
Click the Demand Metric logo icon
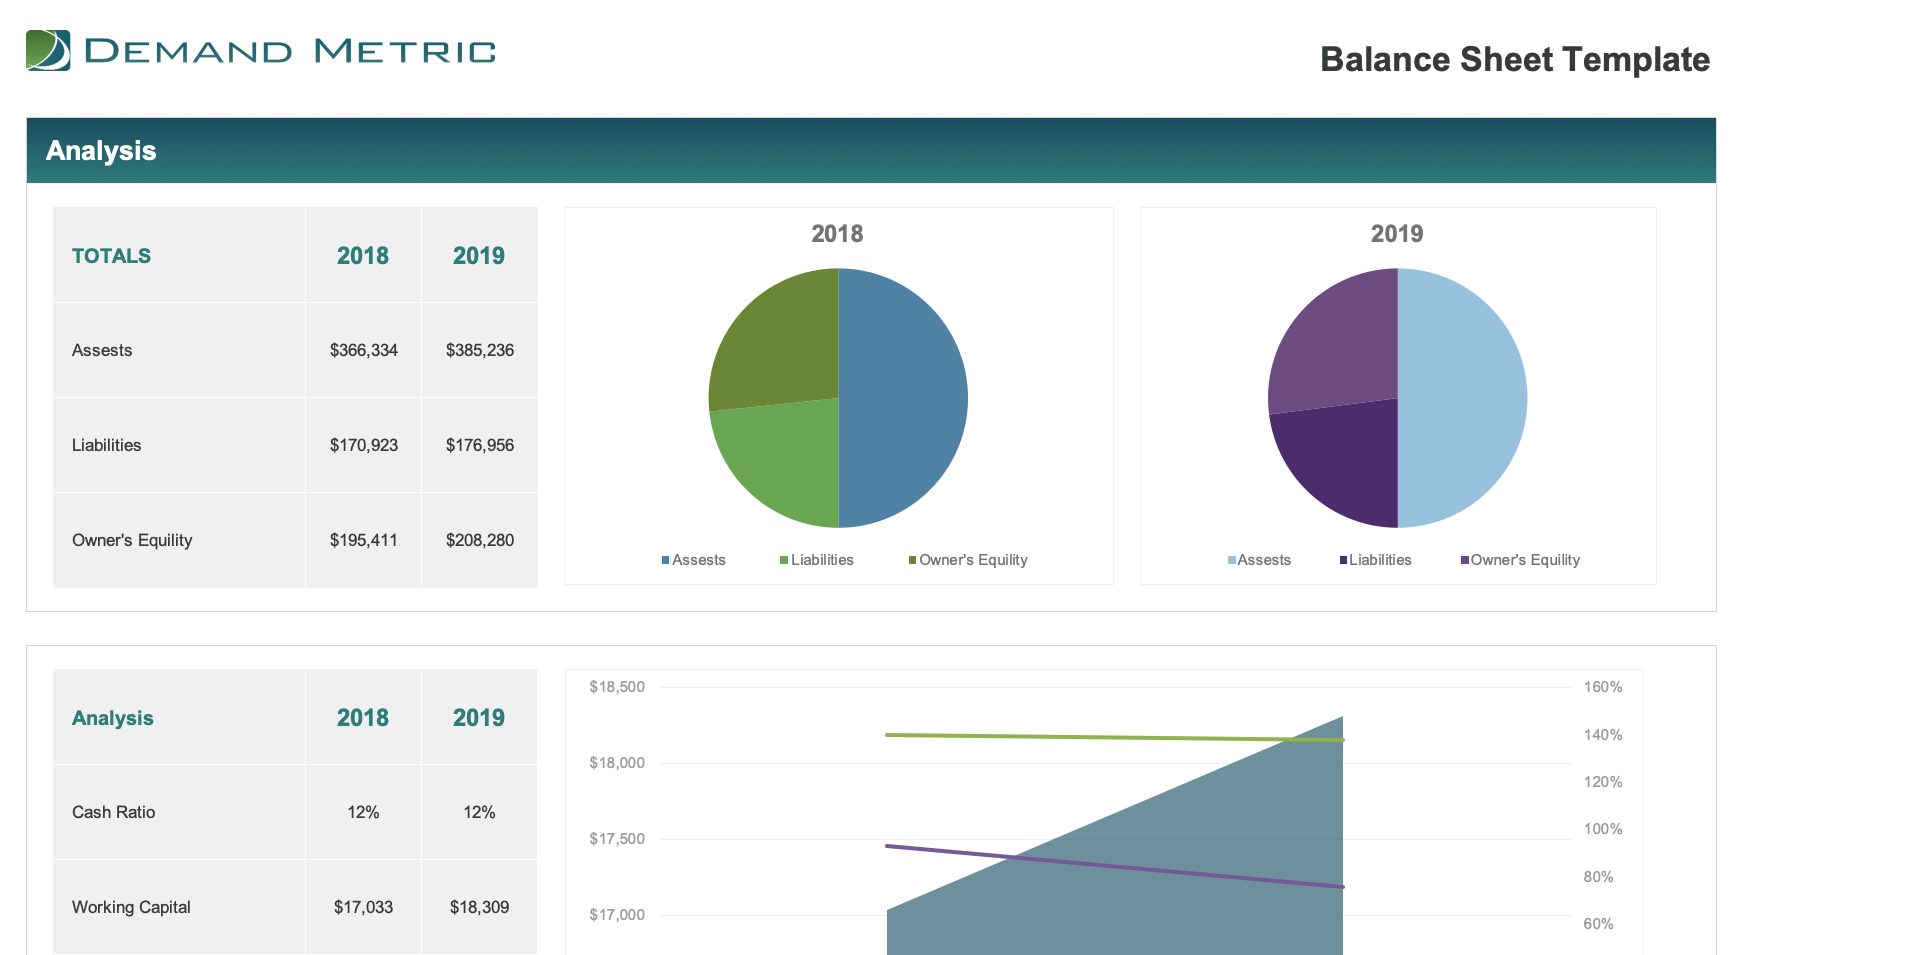click(x=48, y=50)
